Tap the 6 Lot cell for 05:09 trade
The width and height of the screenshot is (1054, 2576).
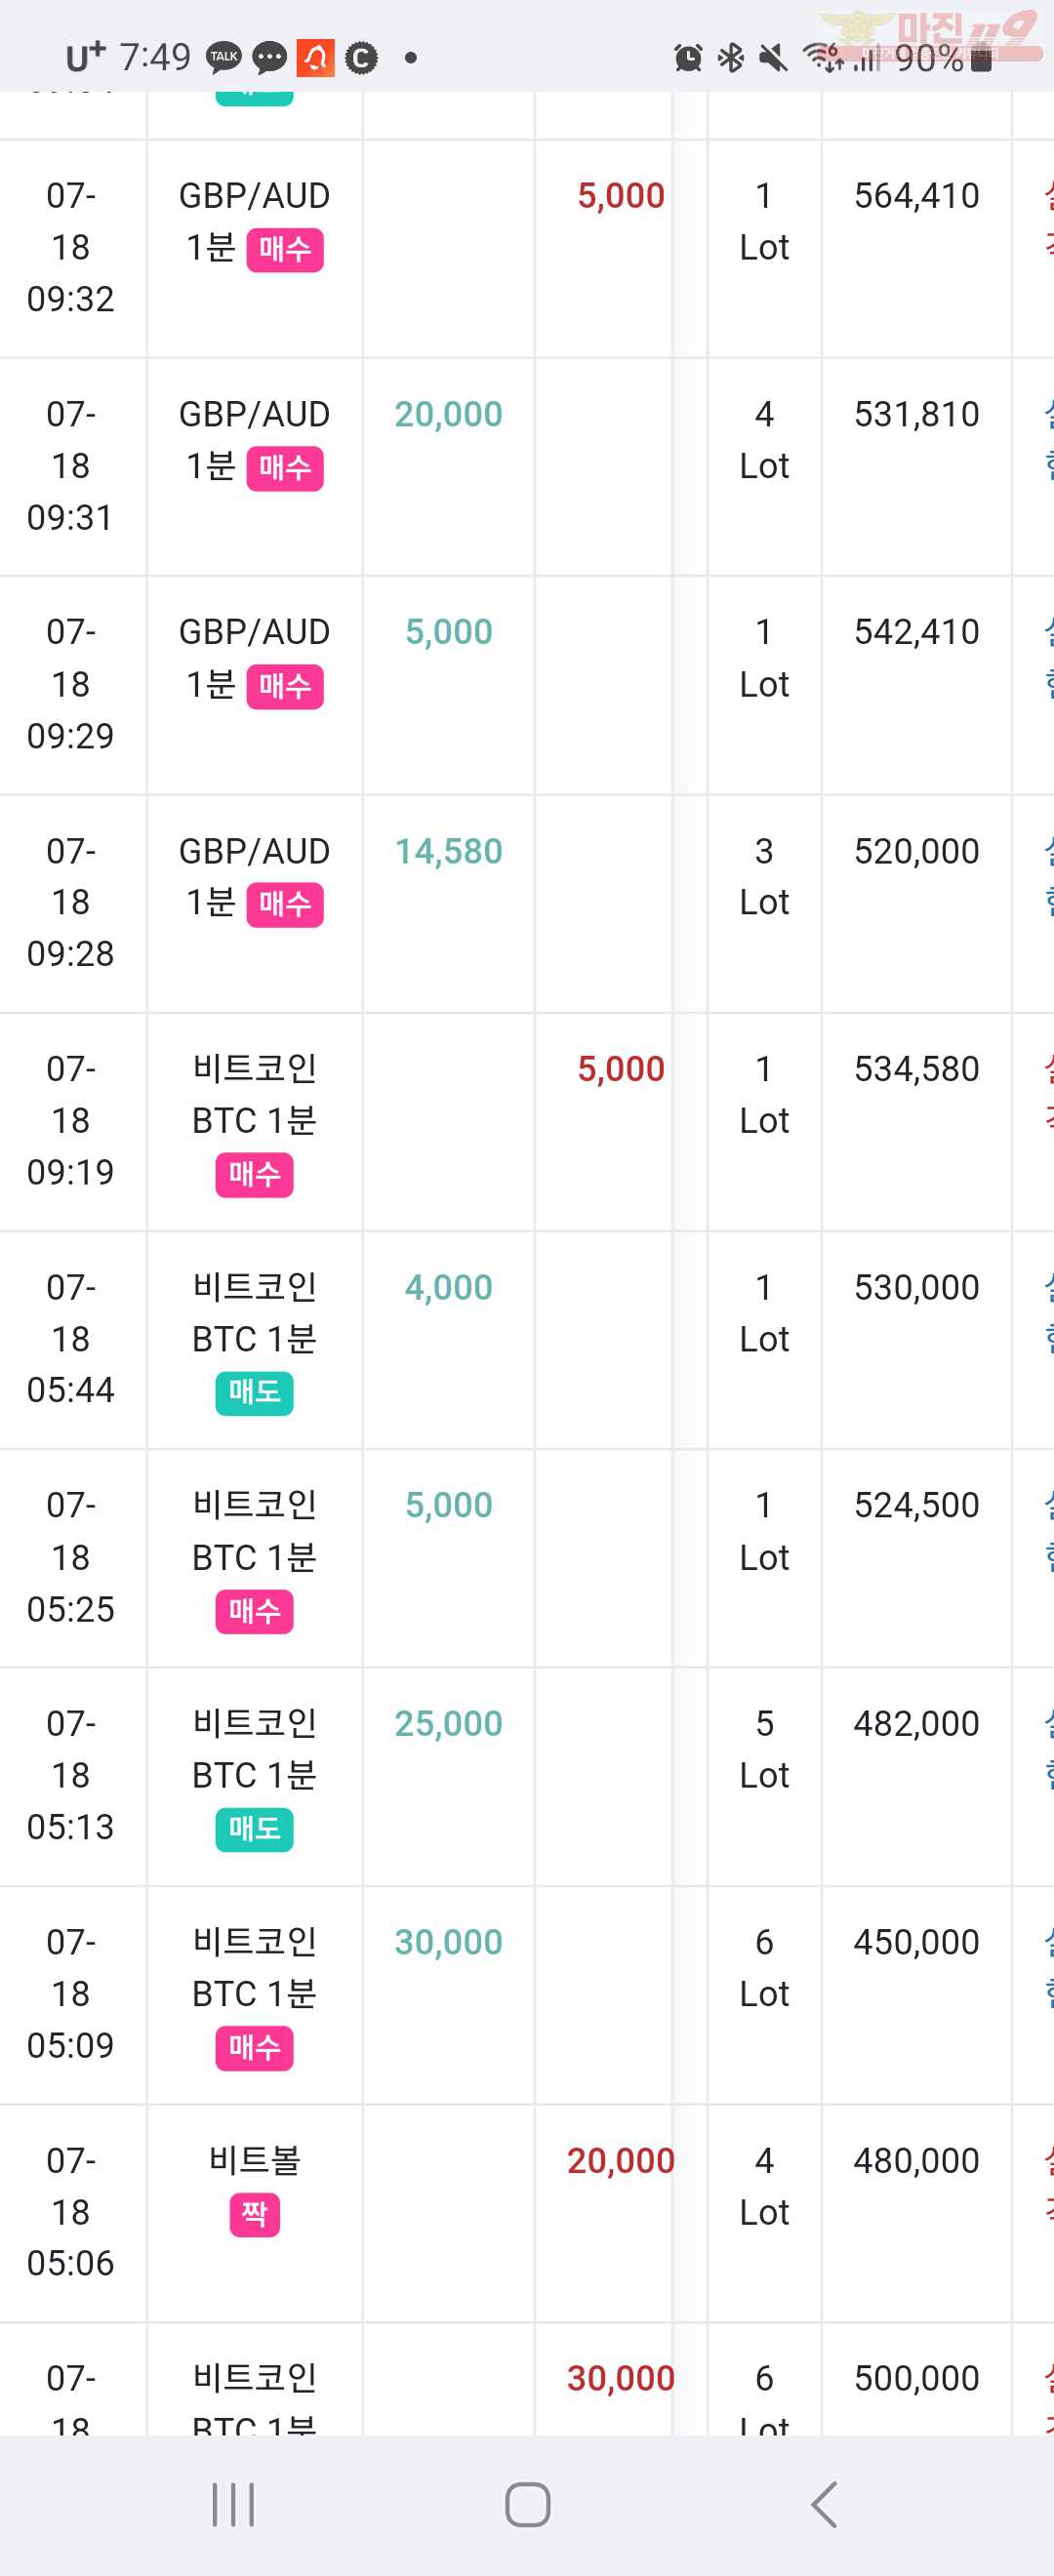coord(764,1967)
